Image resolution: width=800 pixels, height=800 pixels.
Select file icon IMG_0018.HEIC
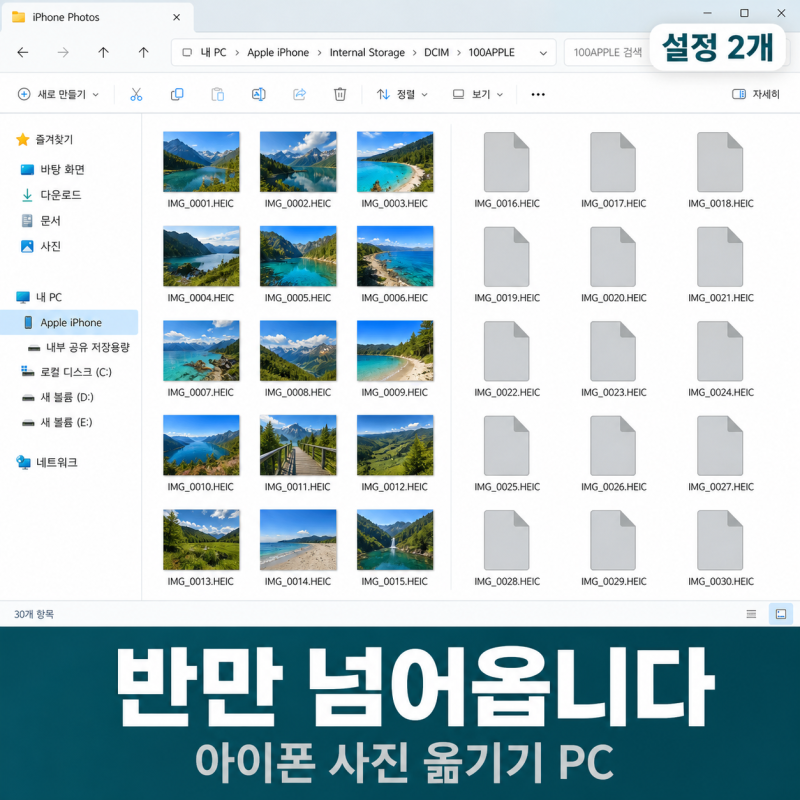[720, 162]
